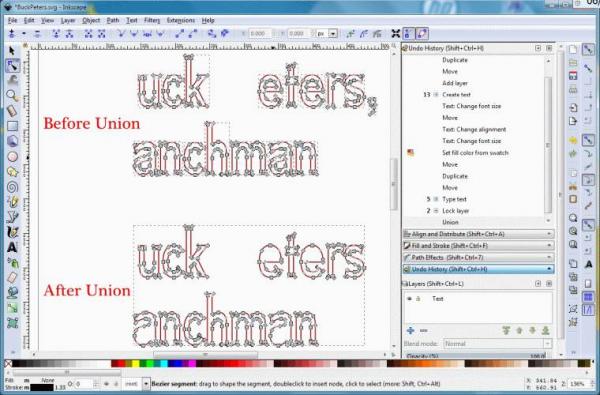600x395 pixels.
Task: Open the Blend mode dropdown
Action: point(498,344)
